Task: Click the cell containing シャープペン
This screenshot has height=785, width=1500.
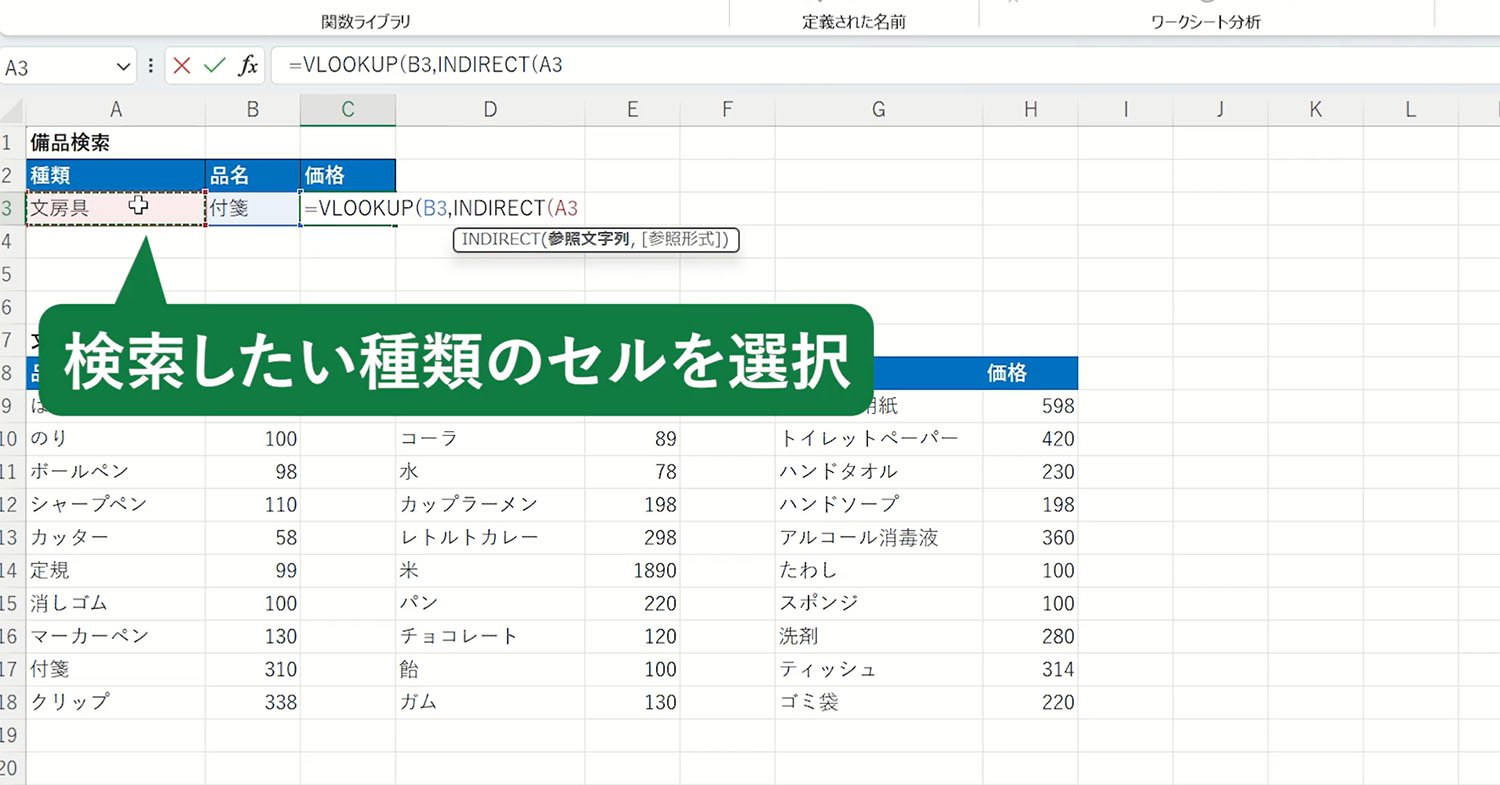Action: pyautogui.click(x=116, y=504)
